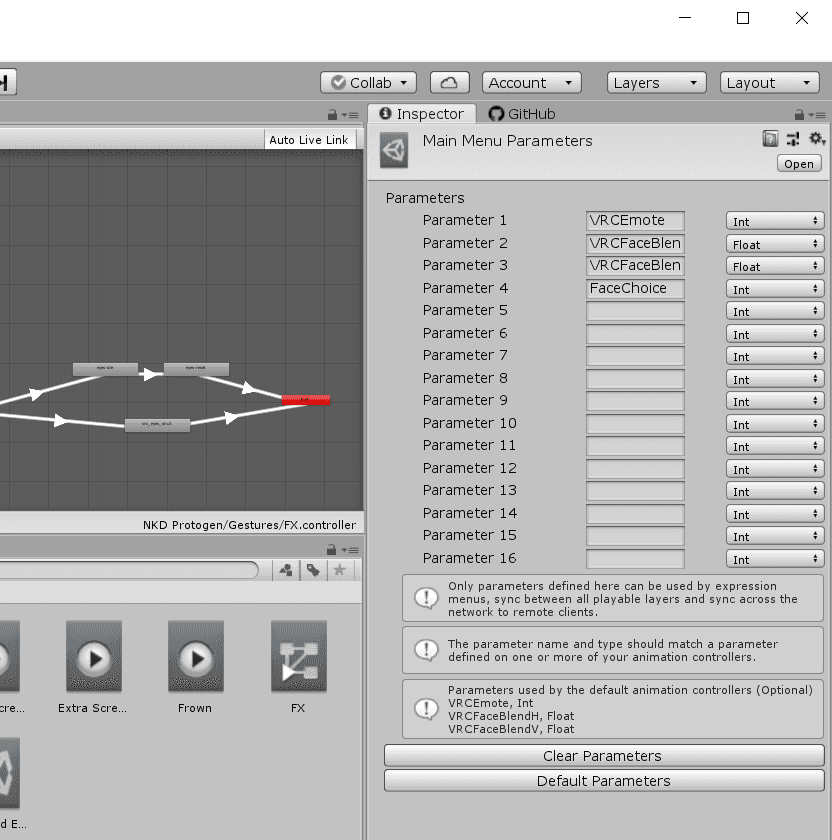Open Parameter 4 type dropdown

775,289
